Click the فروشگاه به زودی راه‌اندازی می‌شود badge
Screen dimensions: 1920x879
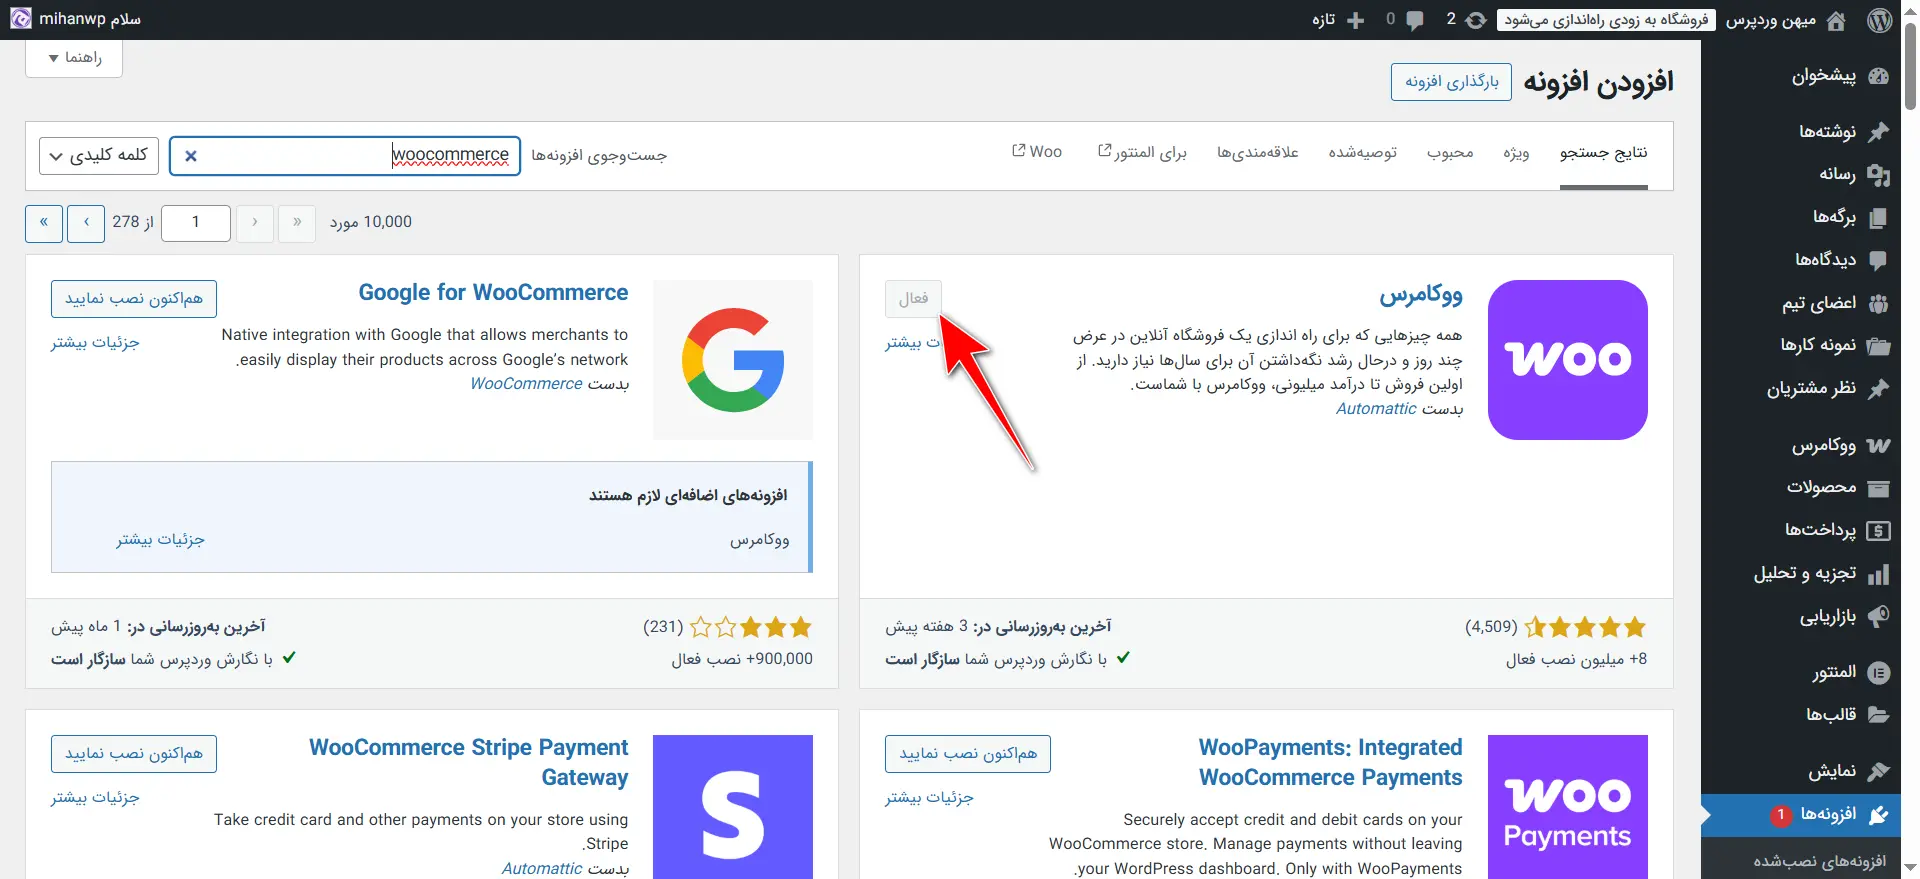pyautogui.click(x=1606, y=20)
